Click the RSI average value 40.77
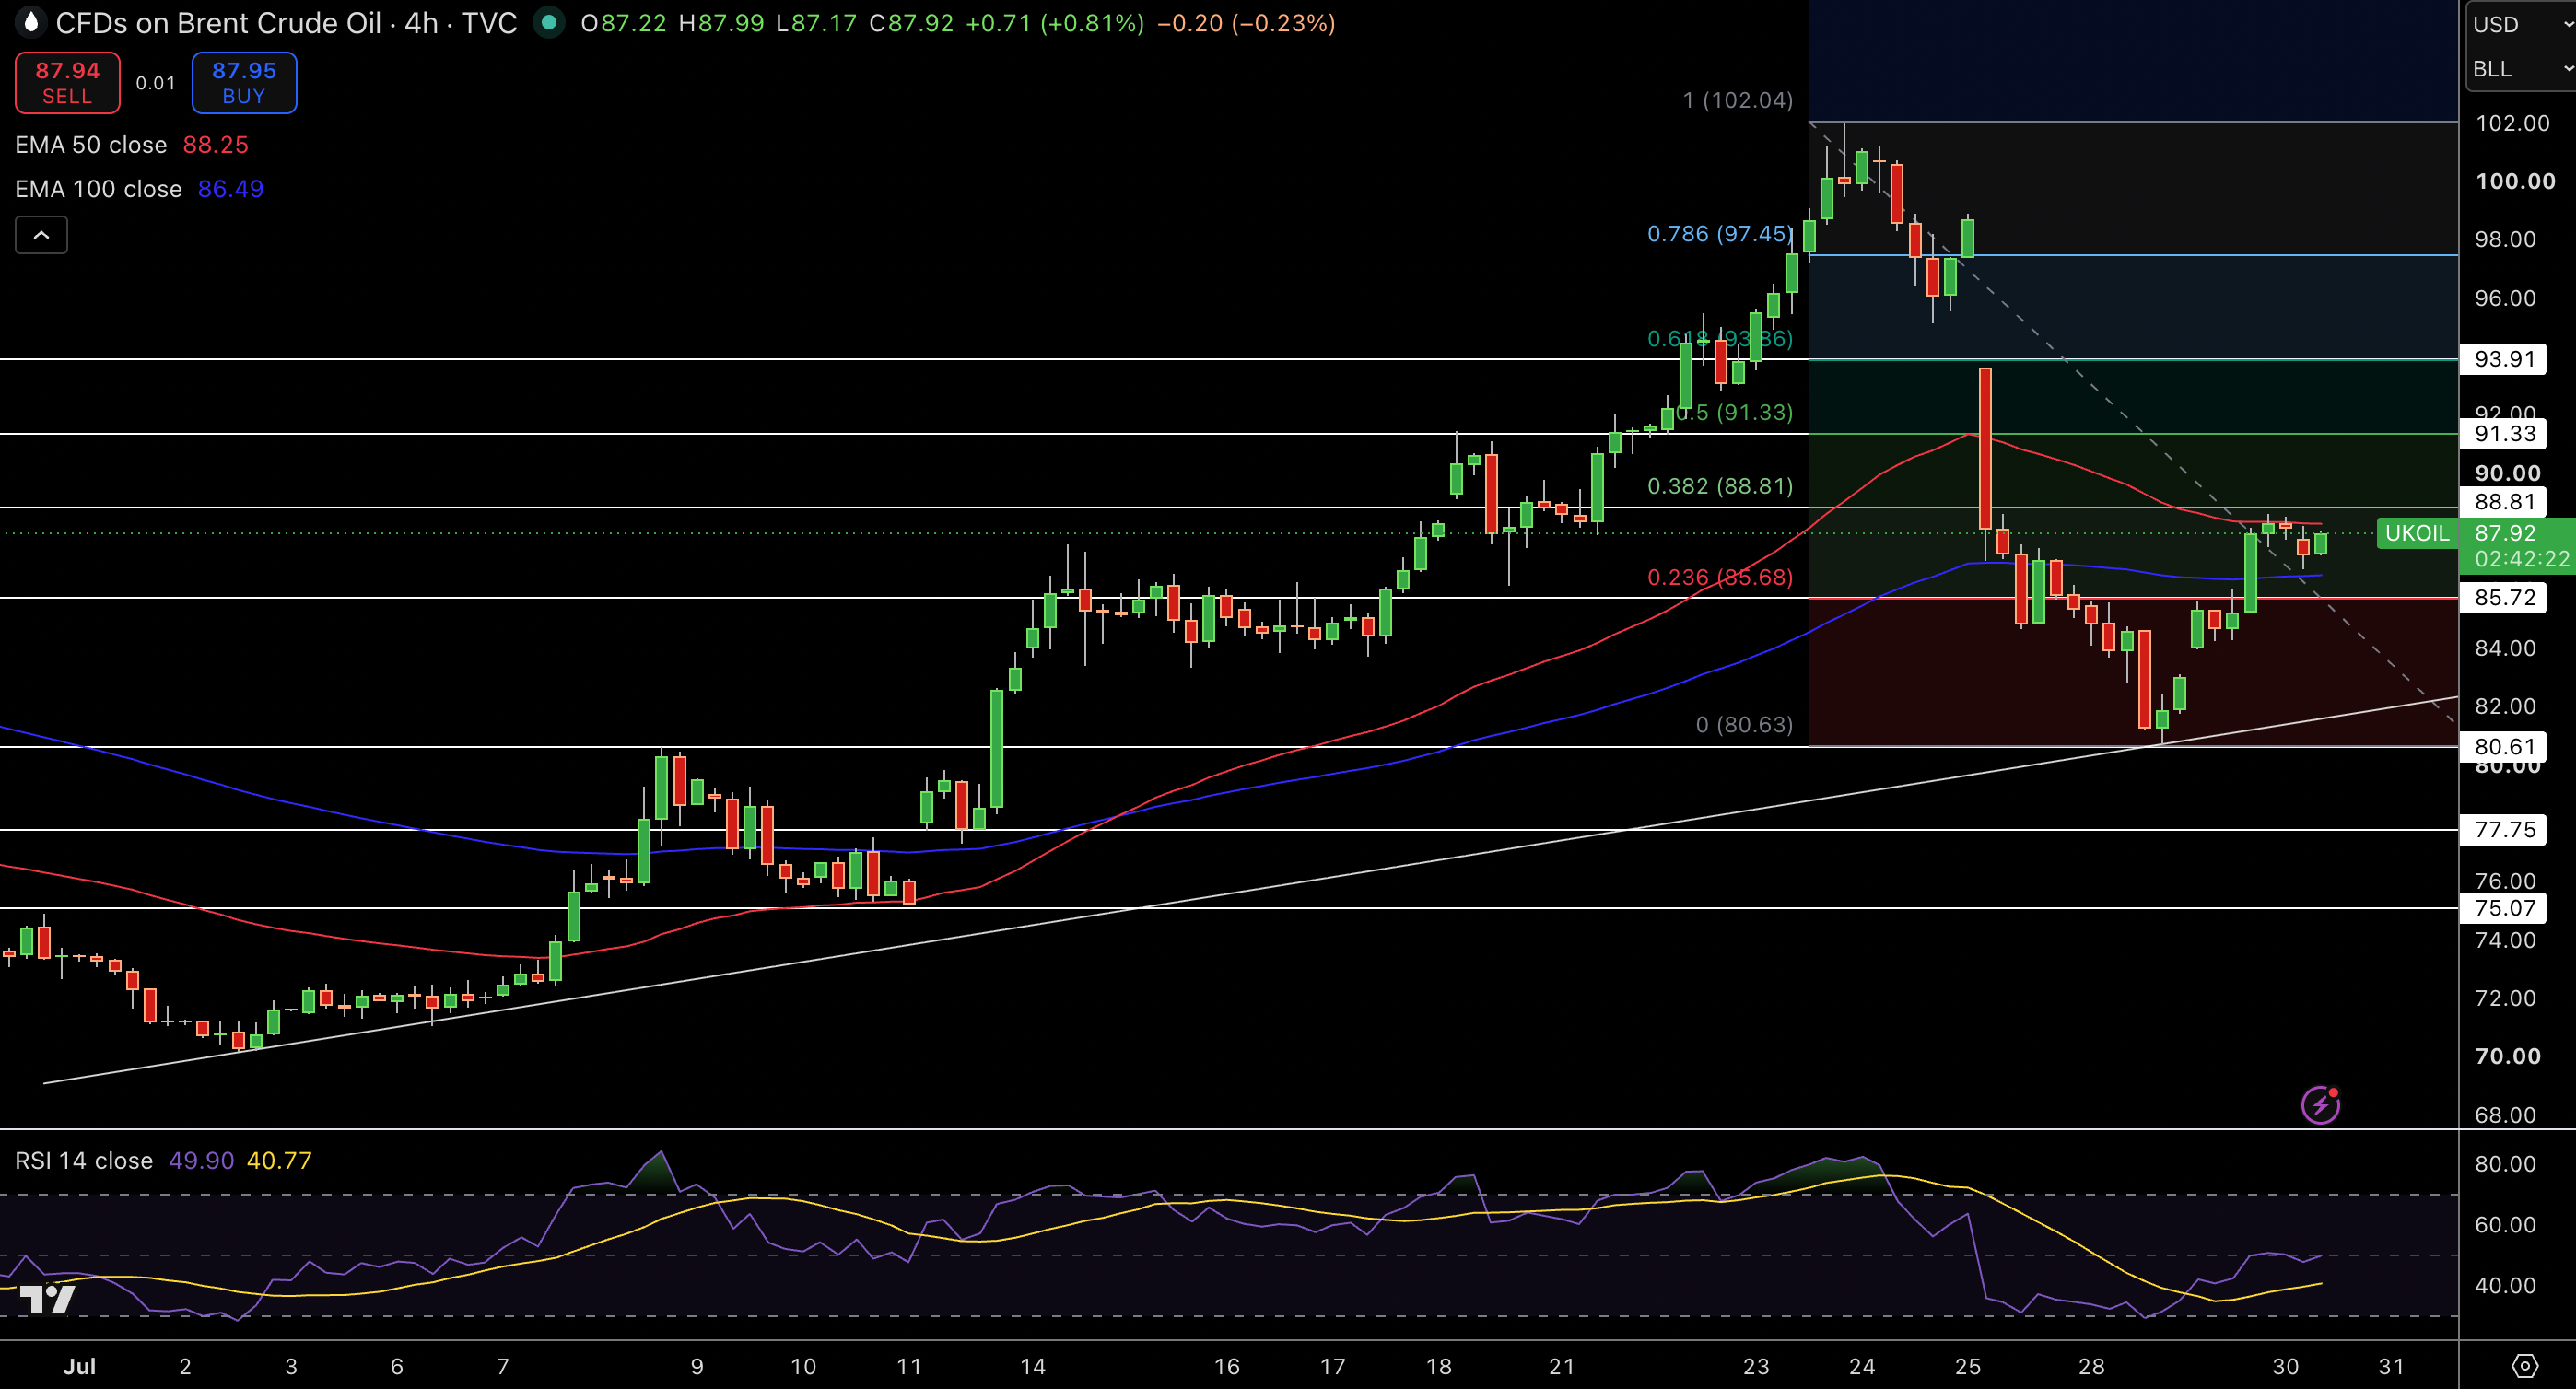The image size is (2576, 1389). (279, 1161)
